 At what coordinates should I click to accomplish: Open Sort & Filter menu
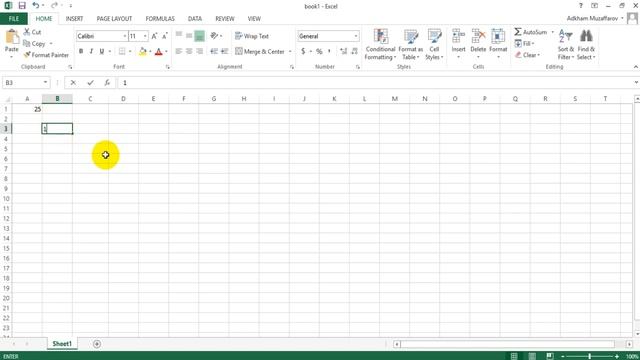point(566,45)
